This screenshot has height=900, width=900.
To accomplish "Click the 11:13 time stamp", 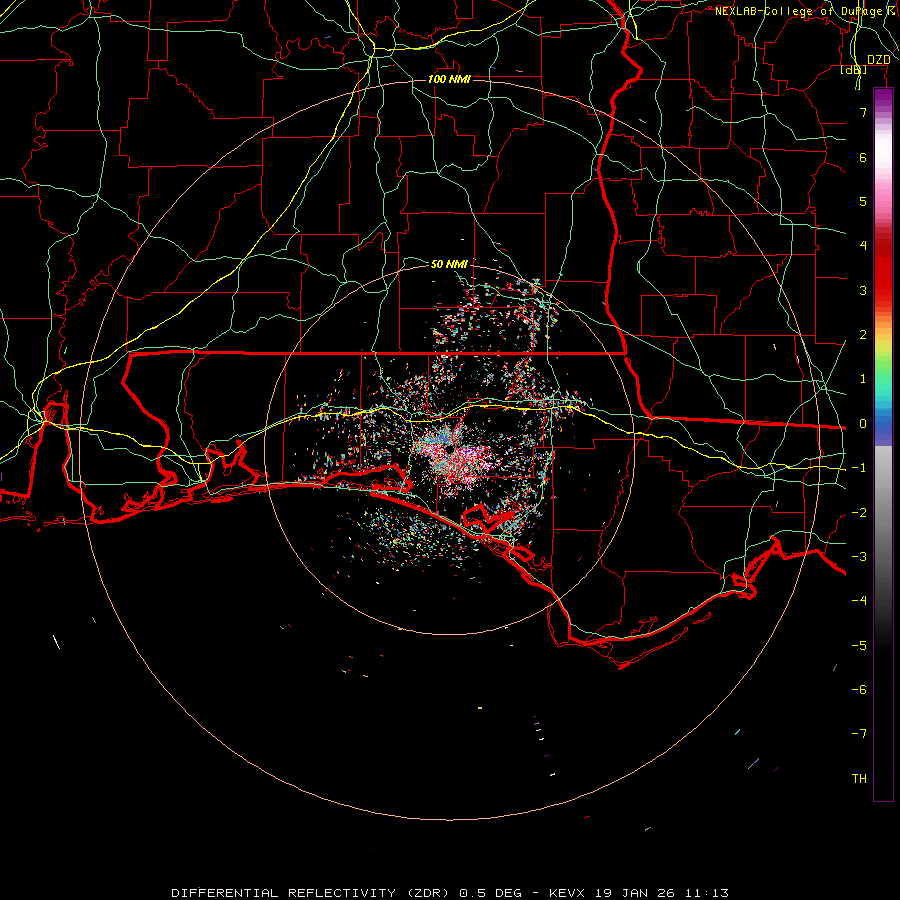I will click(707, 893).
